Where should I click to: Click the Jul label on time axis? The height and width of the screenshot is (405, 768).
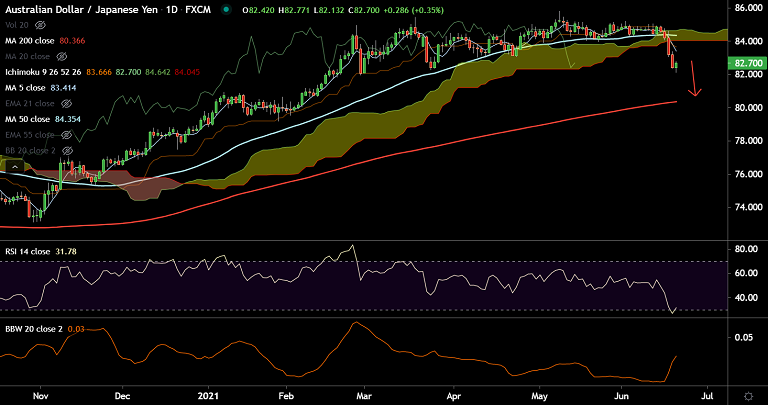point(707,395)
